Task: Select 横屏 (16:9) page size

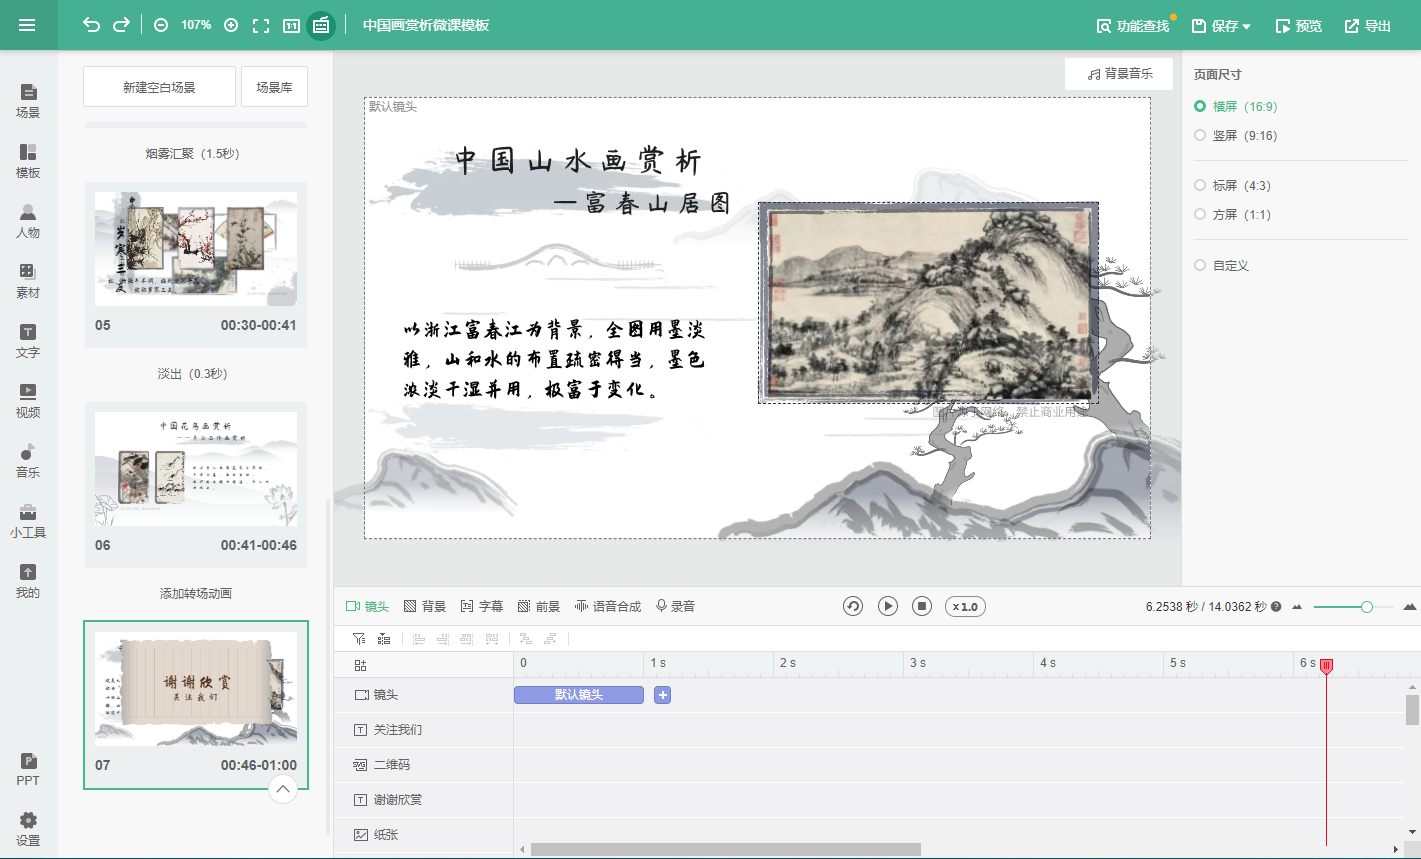Action: (1235, 106)
